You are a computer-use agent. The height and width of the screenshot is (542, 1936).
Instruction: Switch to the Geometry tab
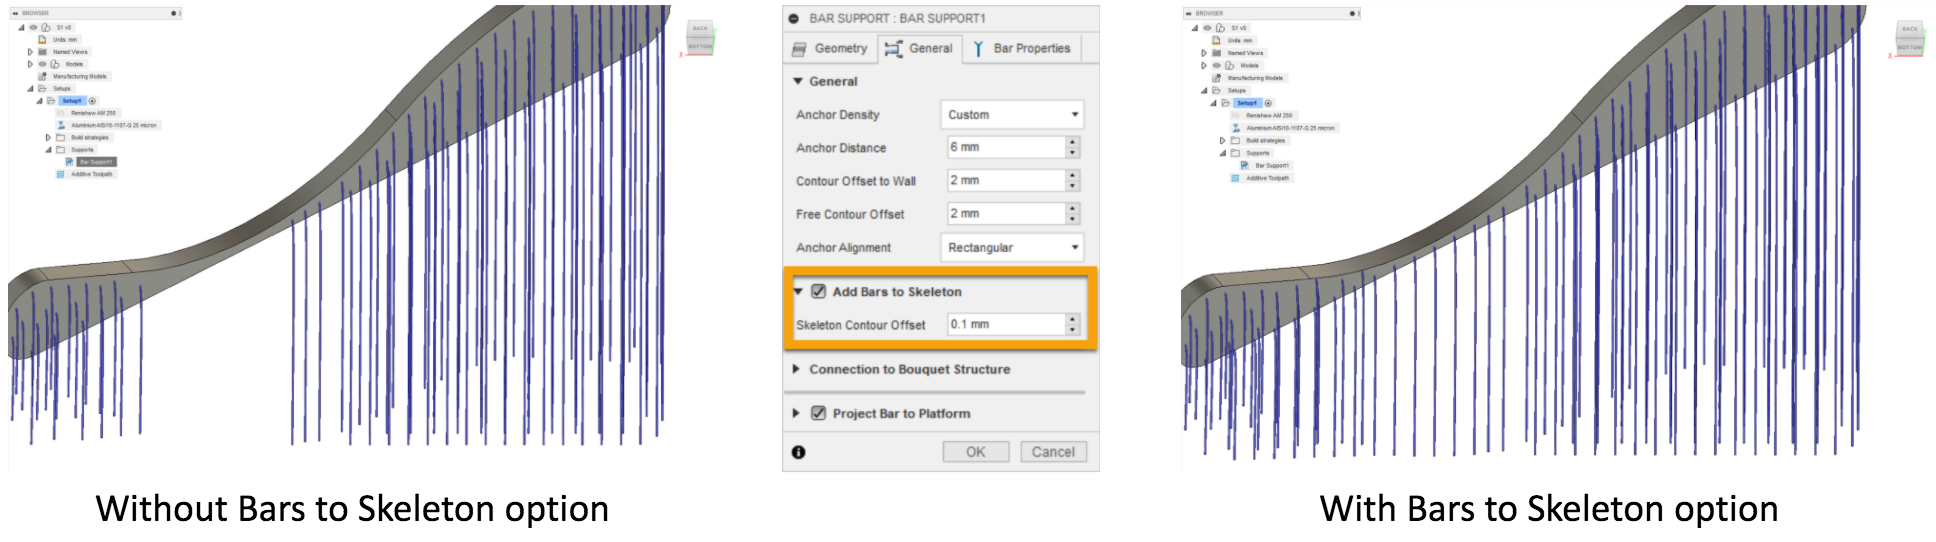coord(829,48)
